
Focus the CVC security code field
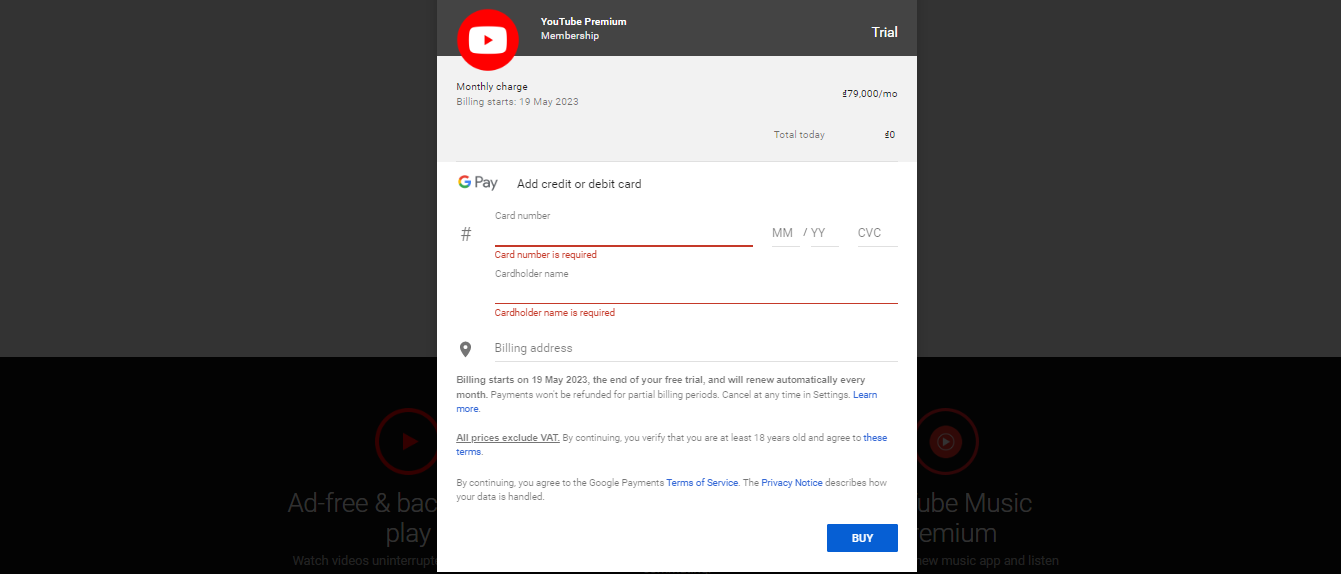877,233
